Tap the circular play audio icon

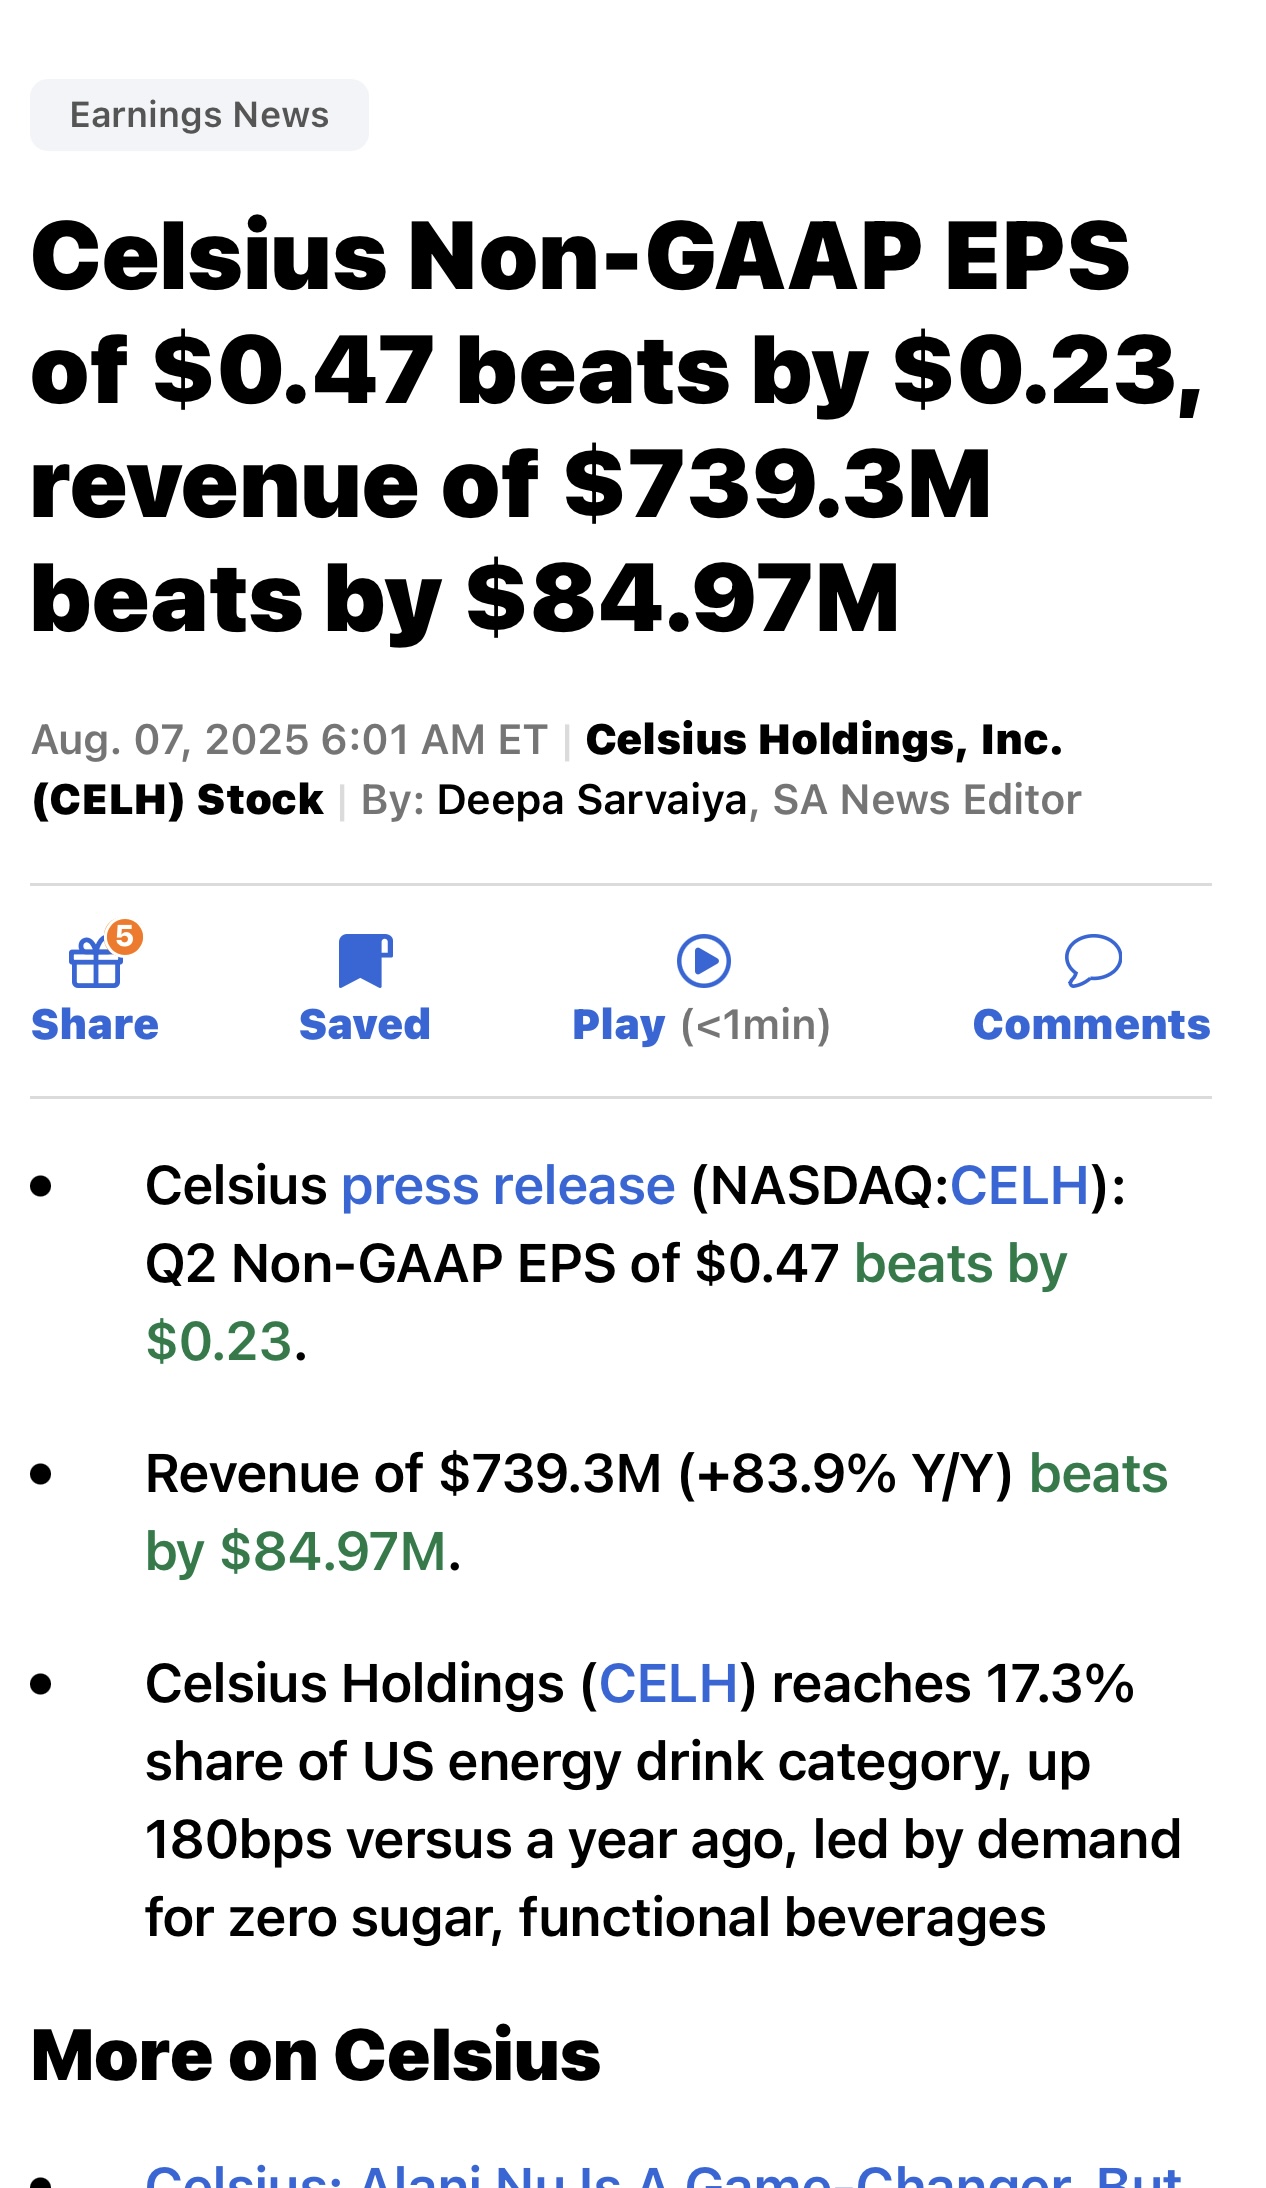point(704,961)
